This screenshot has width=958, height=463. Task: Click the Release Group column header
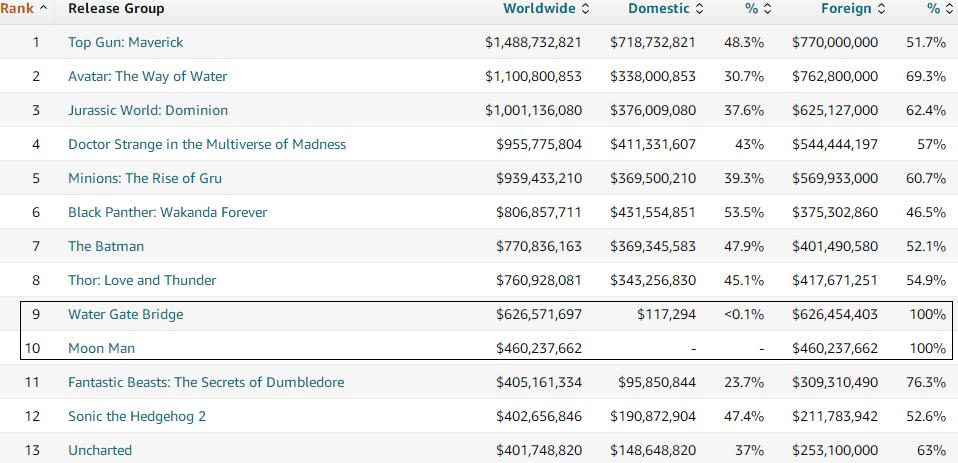(116, 9)
